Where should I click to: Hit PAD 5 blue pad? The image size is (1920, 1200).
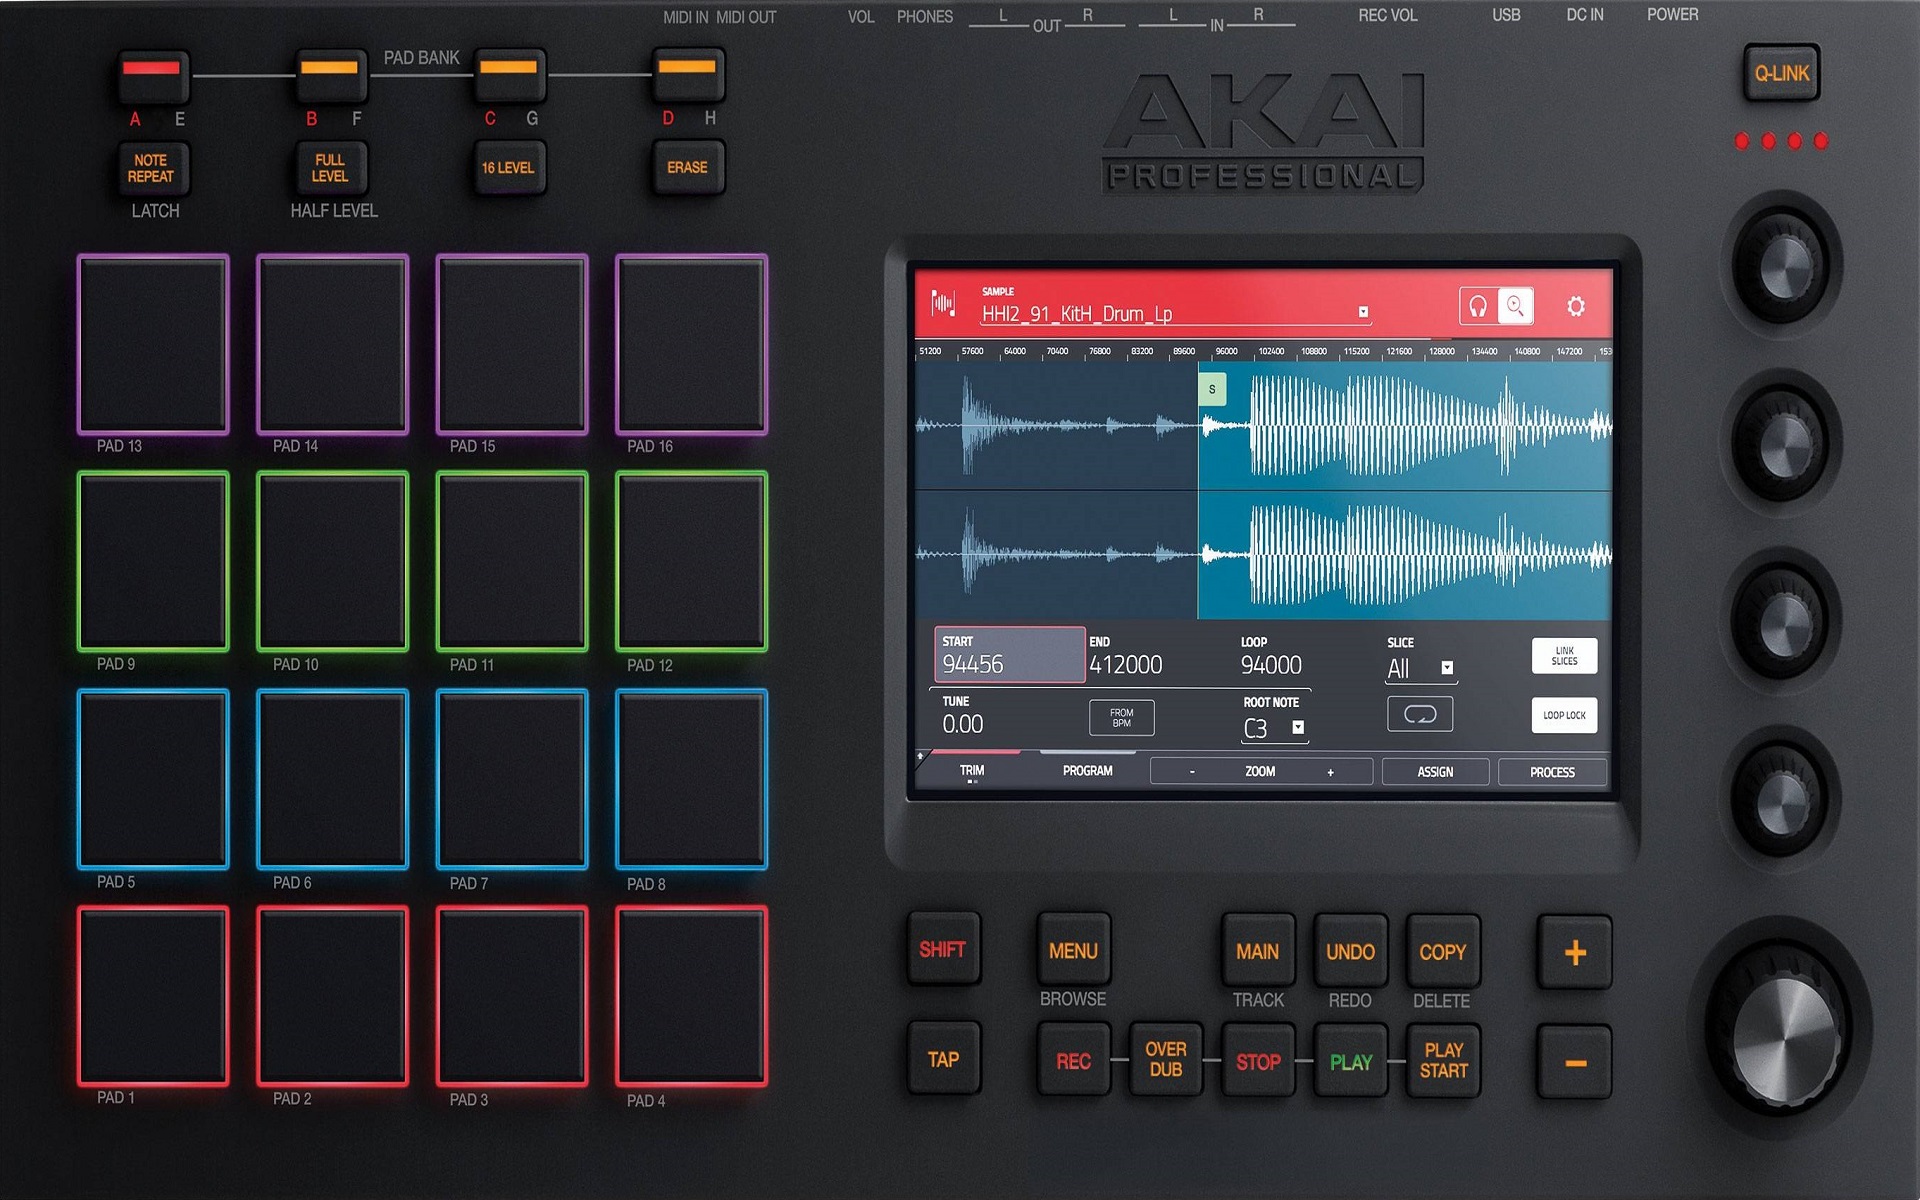point(153,779)
